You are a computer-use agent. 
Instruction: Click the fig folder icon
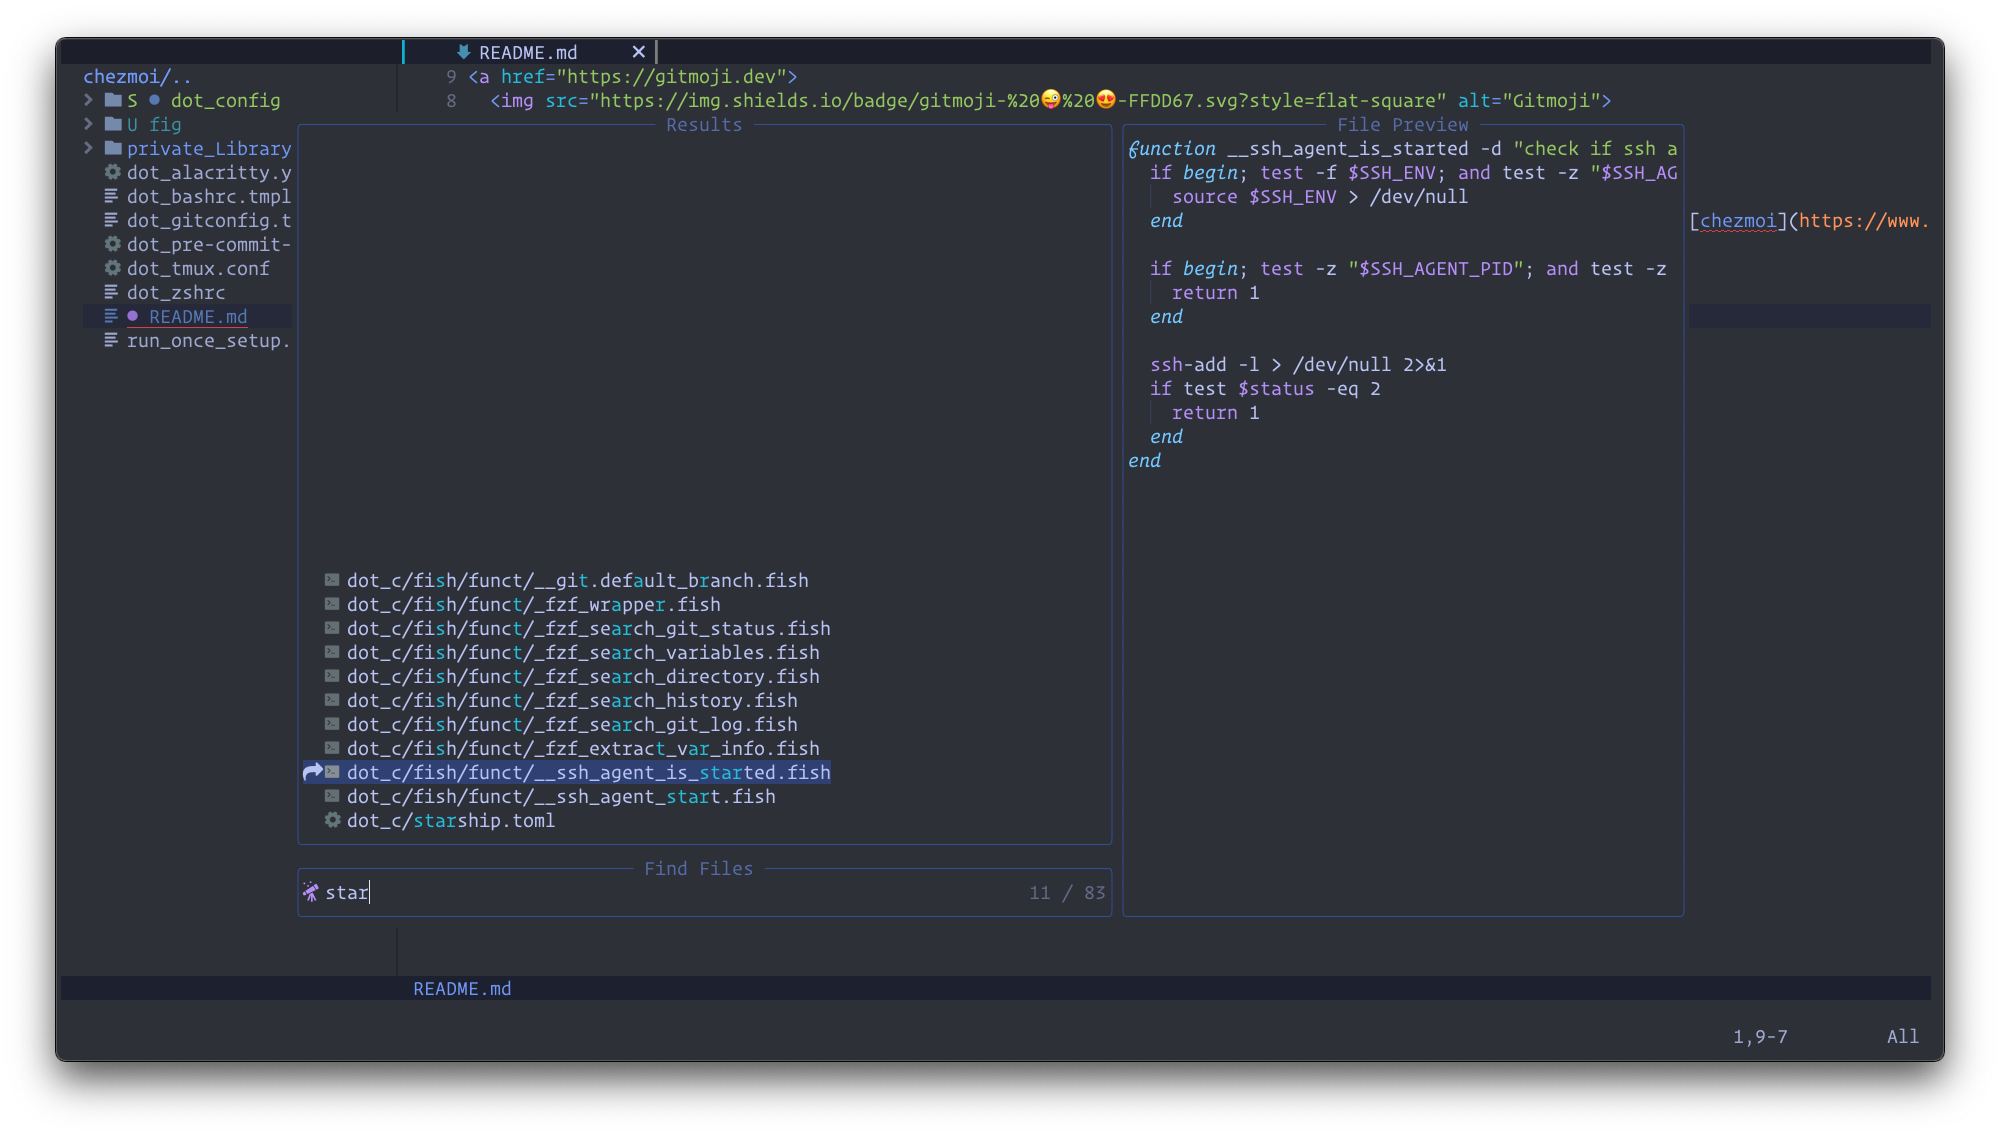point(113,124)
